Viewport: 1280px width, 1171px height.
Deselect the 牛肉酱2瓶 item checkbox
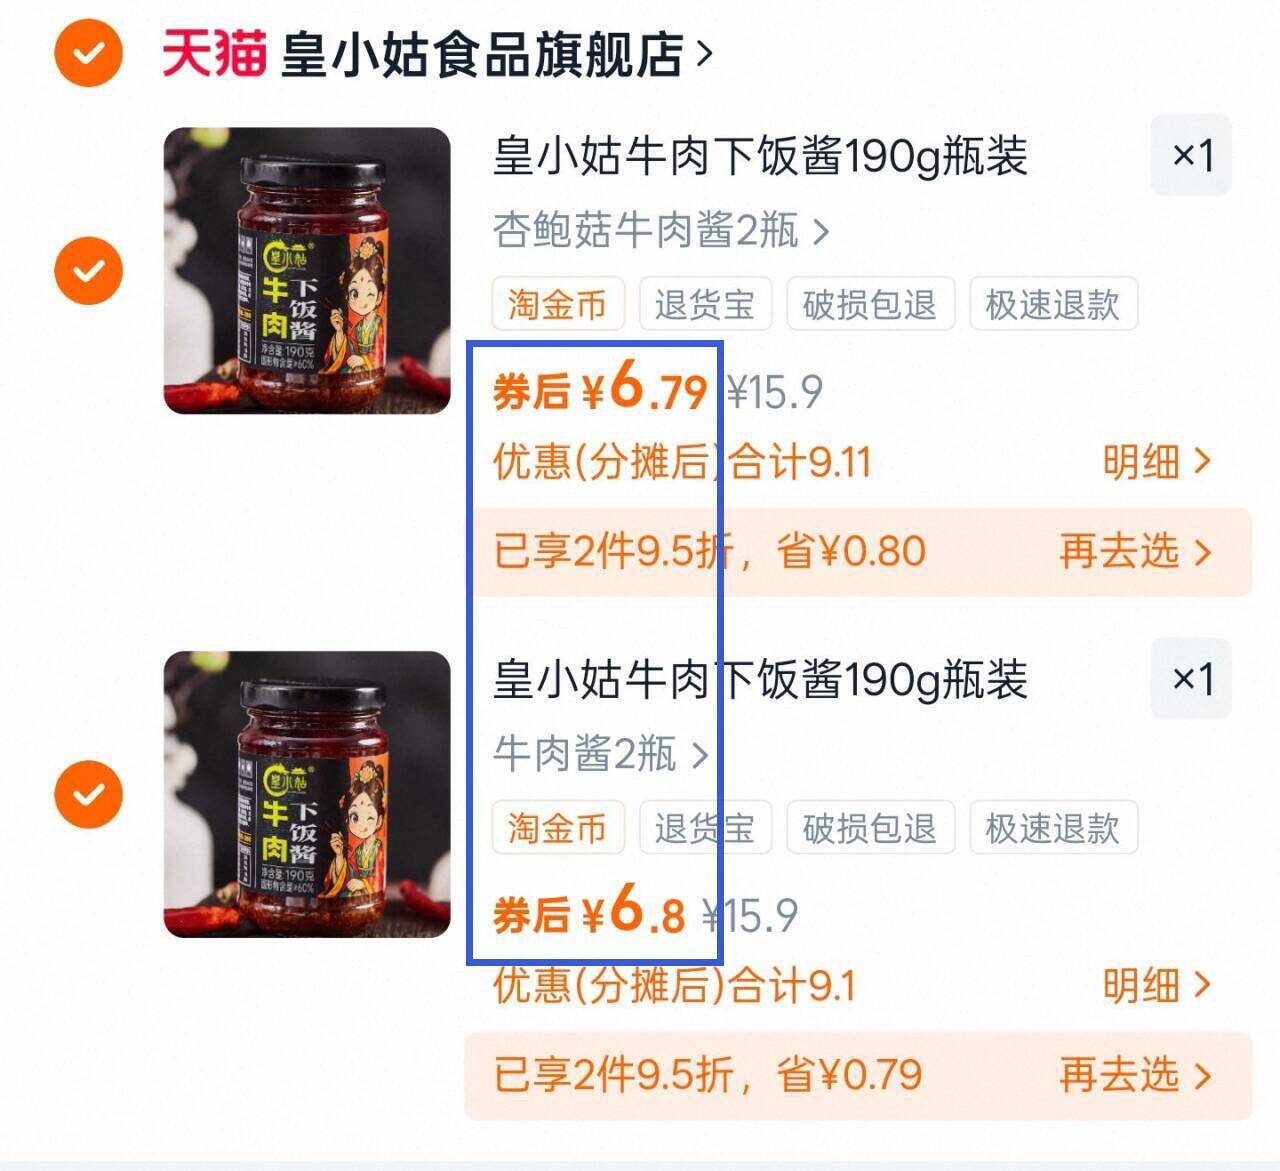click(x=88, y=794)
